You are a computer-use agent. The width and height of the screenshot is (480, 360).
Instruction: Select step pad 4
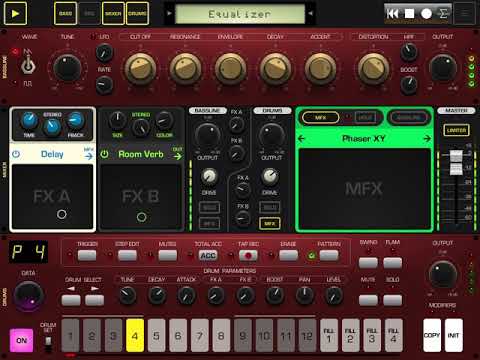135,335
